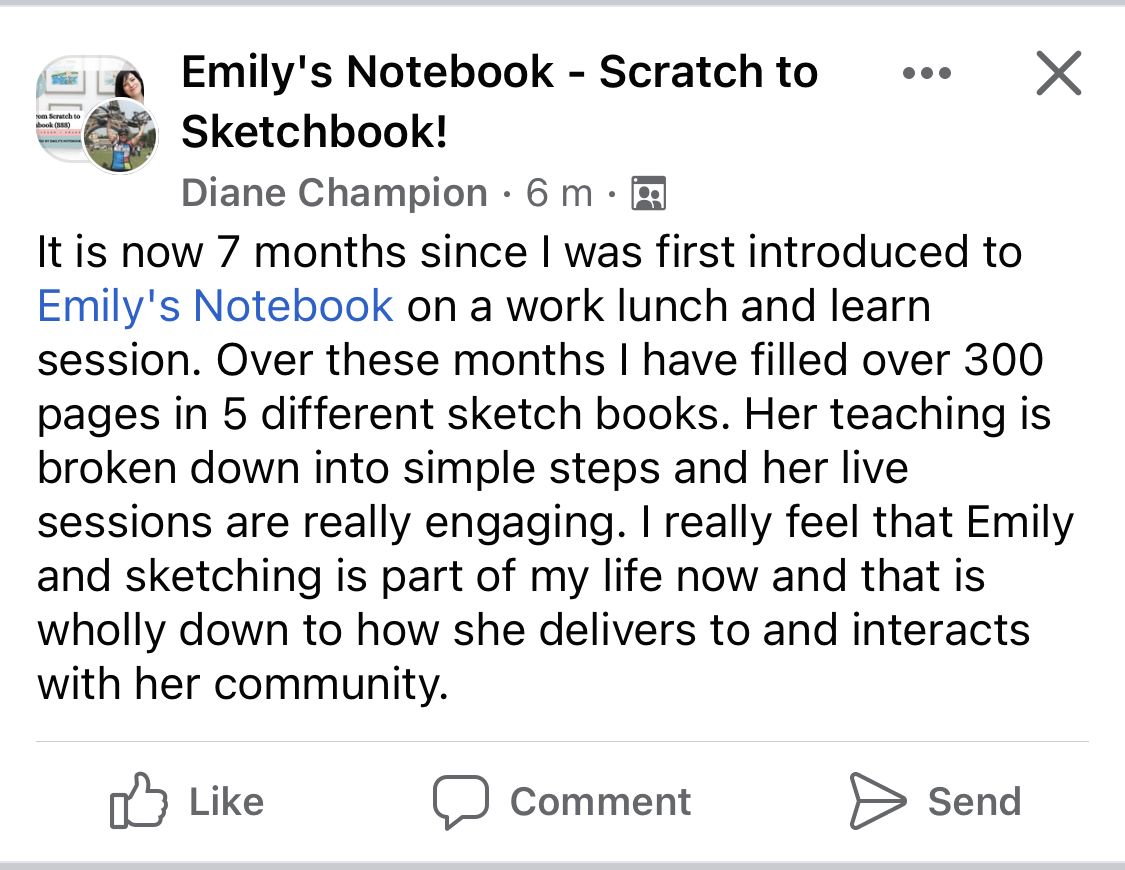Click the post's opening line of text
The width and height of the screenshot is (1125, 870).
(529, 251)
